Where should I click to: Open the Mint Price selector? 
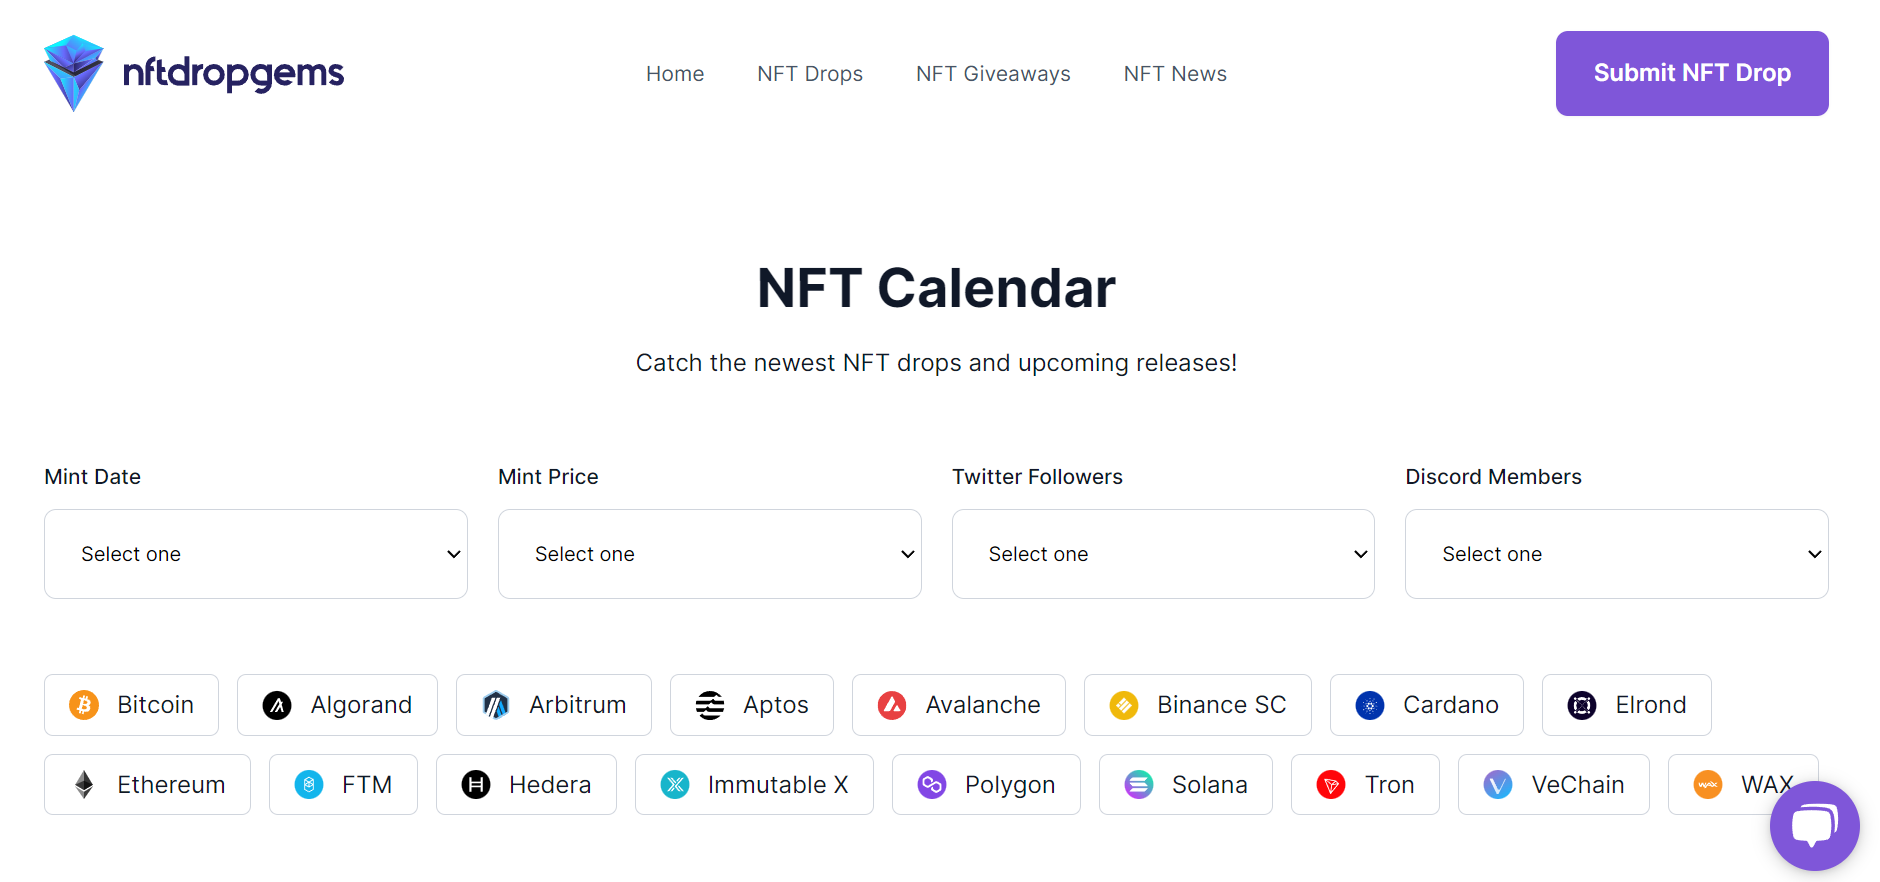[709, 553]
